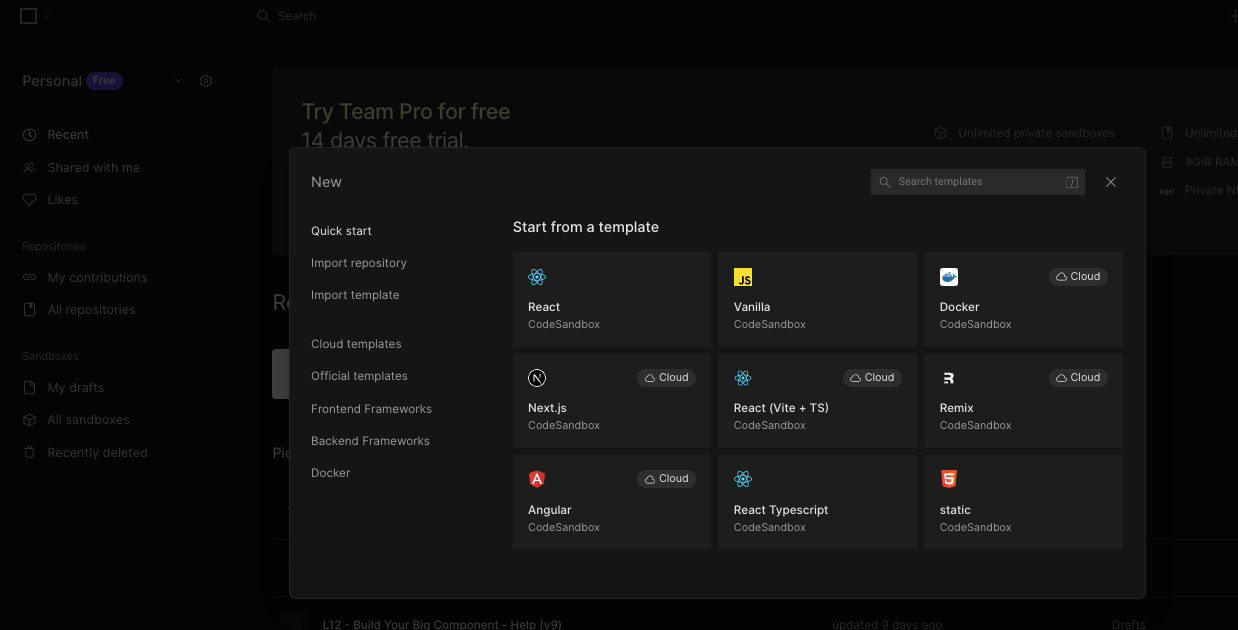Open workspace settings gear icon
1238x630 pixels.
pyautogui.click(x=206, y=81)
